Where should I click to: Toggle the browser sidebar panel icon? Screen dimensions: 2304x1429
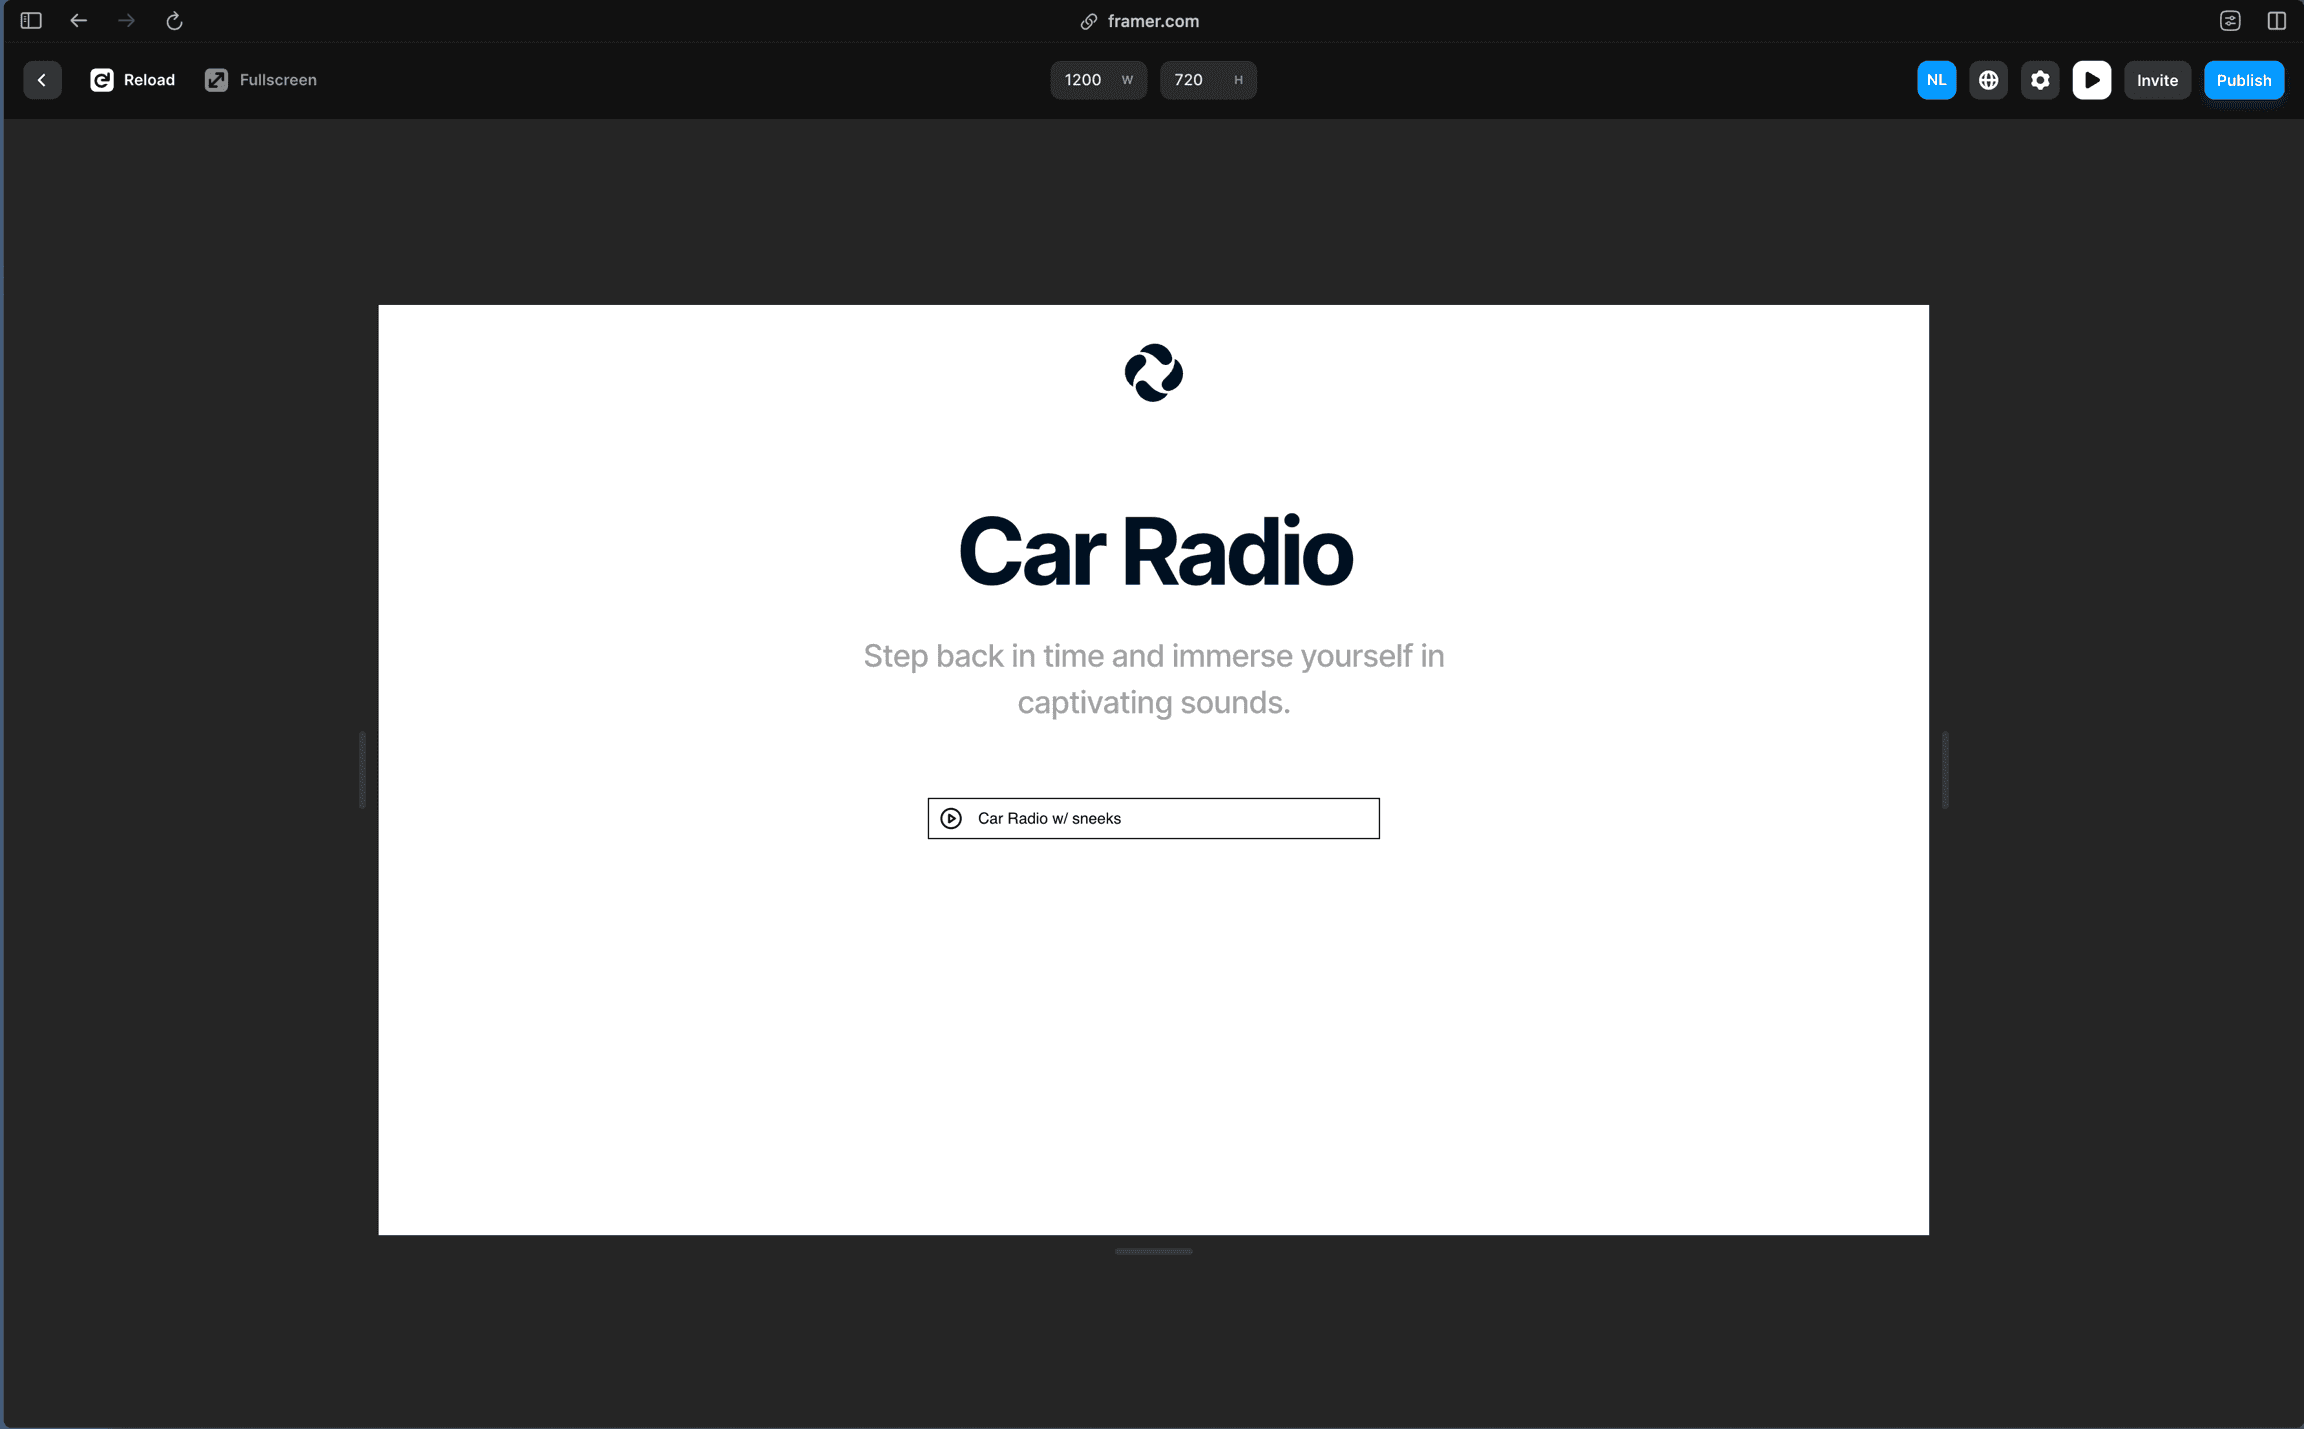[31, 21]
